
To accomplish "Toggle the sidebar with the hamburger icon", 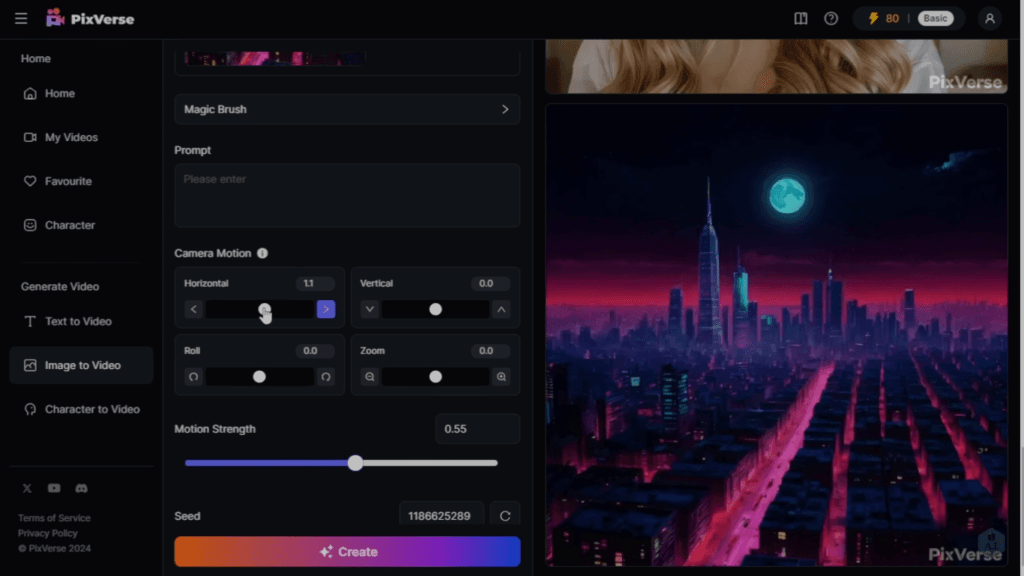I will pyautogui.click(x=20, y=17).
